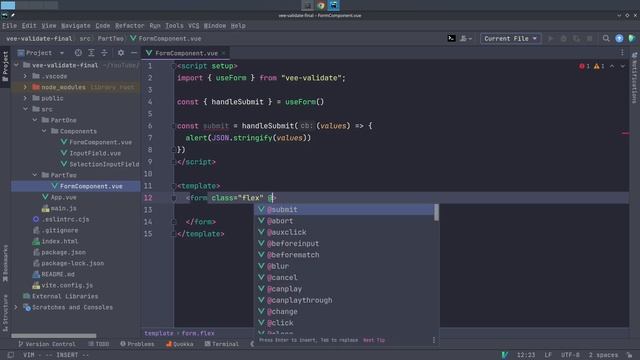Open the Current File run configuration dropdown
Image resolution: width=640 pixels, height=360 pixels.
[x=511, y=38]
